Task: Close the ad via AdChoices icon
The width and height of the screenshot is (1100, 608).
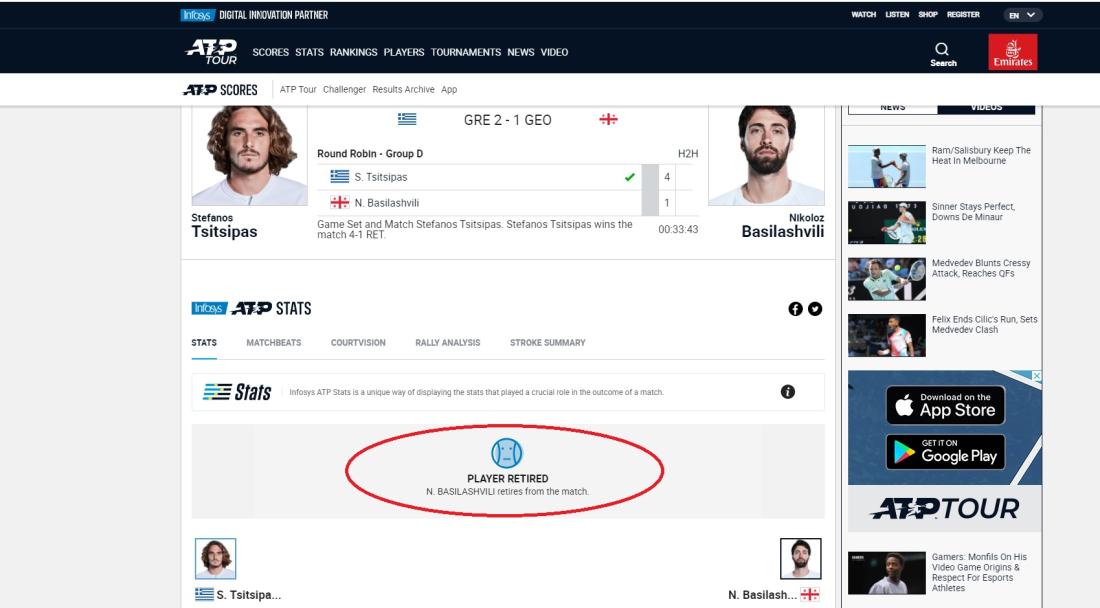Action: coord(1036,377)
